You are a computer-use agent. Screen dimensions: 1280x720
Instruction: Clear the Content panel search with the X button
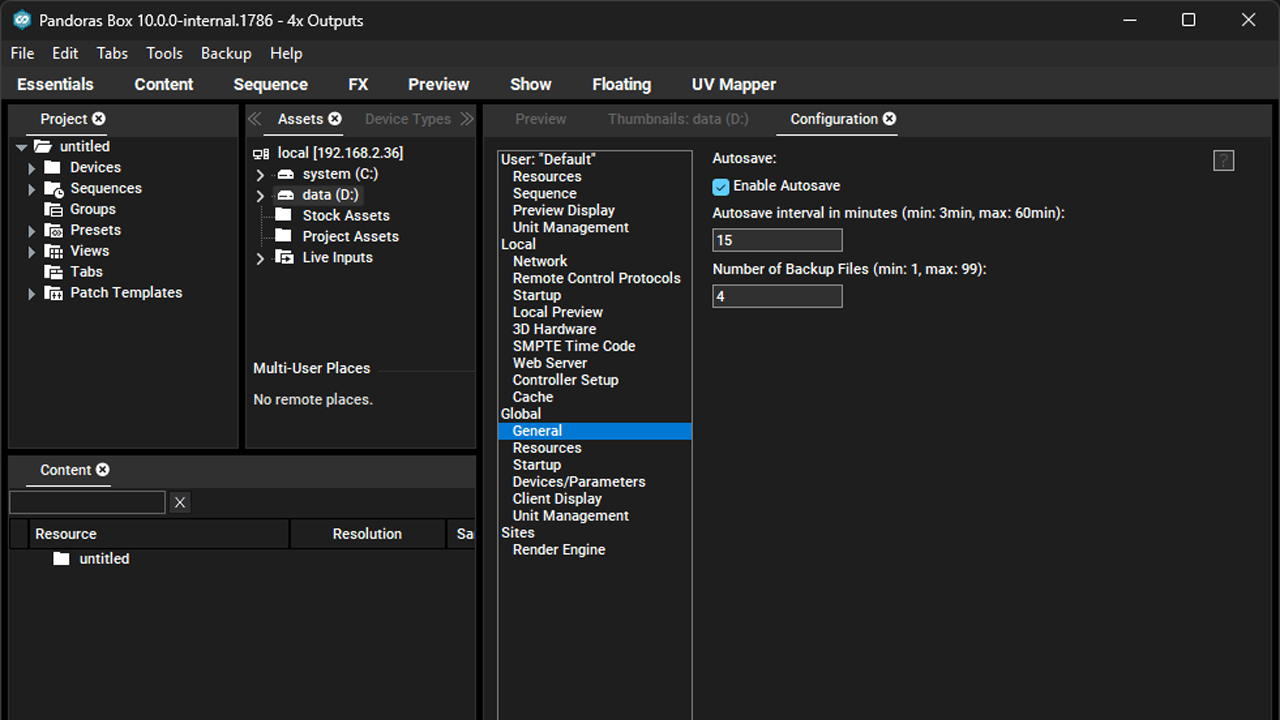(x=180, y=502)
